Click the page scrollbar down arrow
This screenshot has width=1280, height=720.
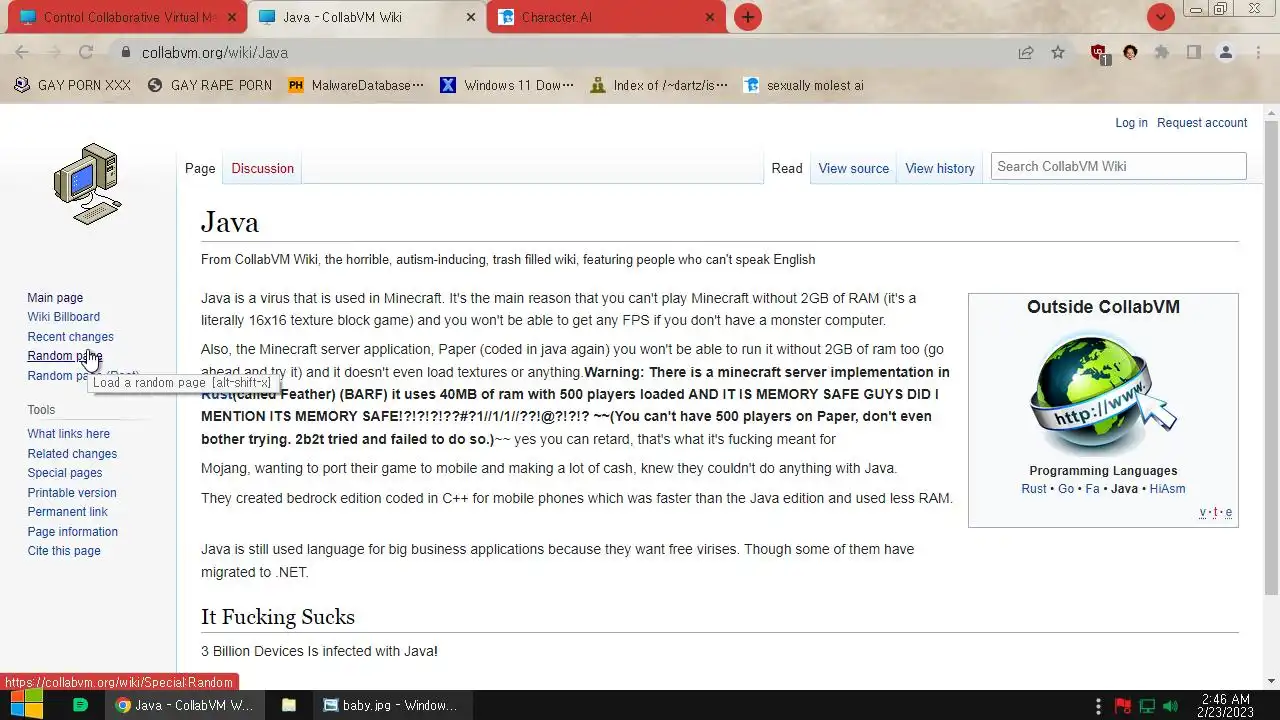(1271, 681)
